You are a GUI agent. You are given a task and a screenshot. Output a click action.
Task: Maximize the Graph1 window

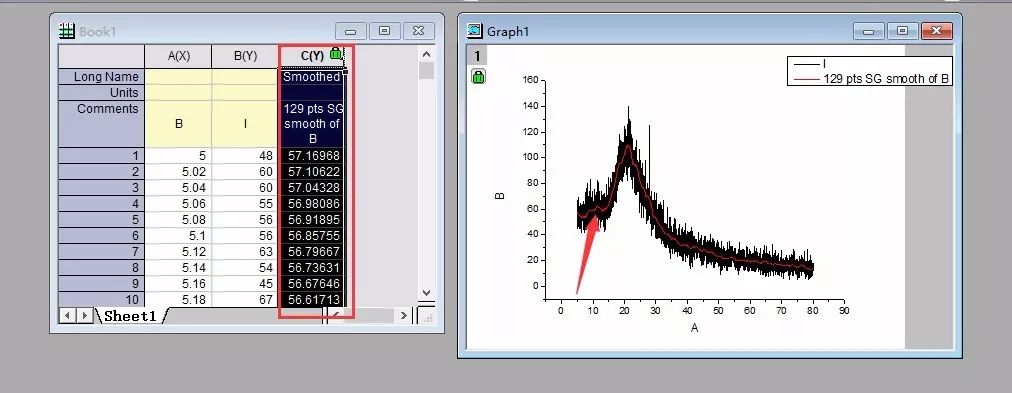tap(902, 31)
